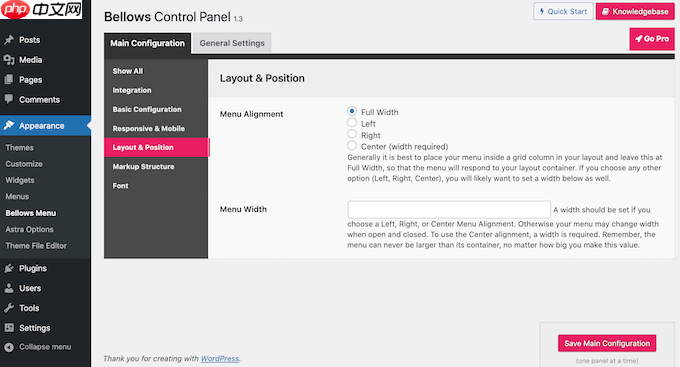Open the Media library icon
680x367 pixels.
point(9,60)
